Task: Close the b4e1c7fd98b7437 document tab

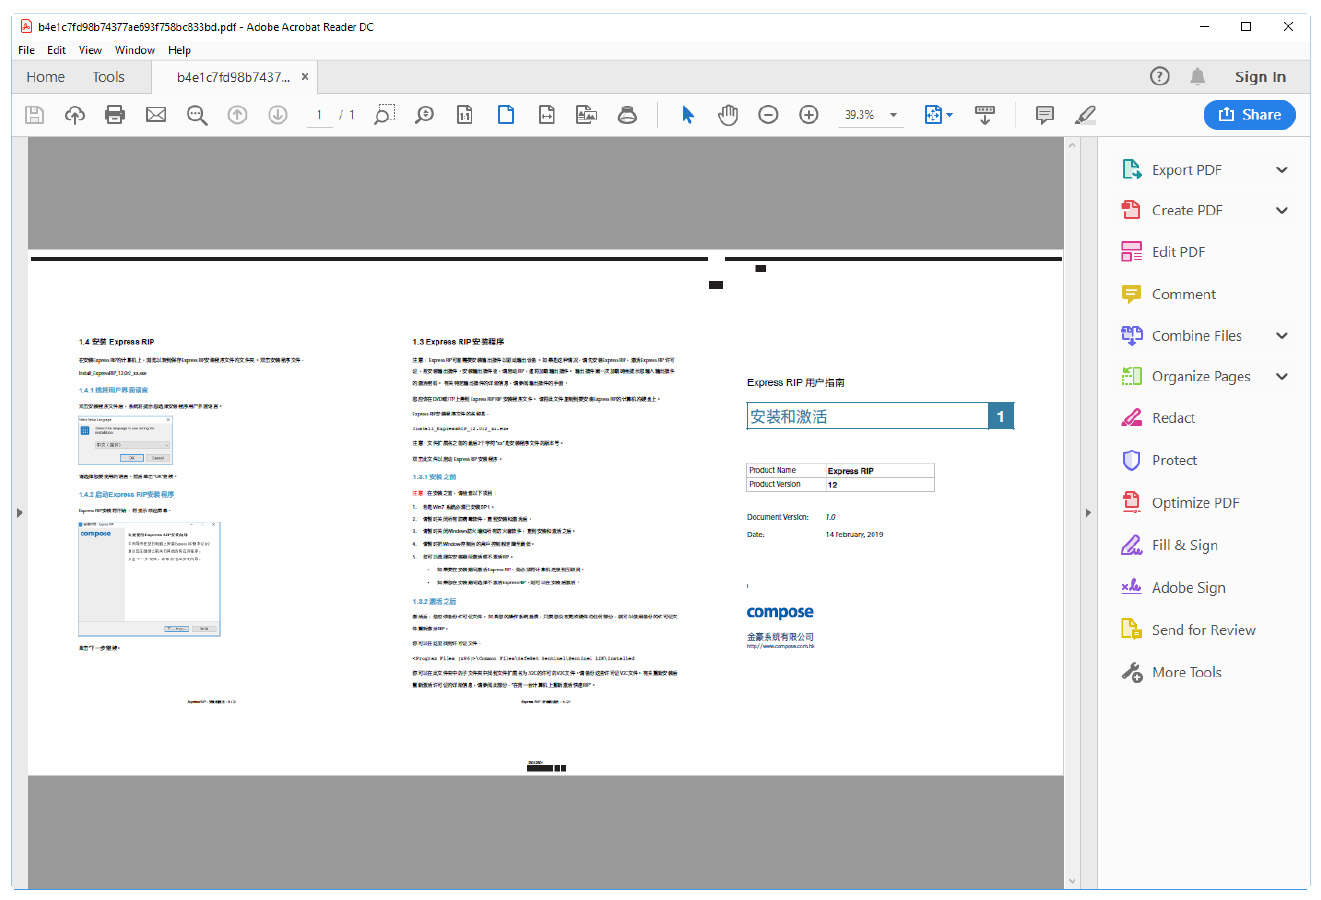Action: 305,76
